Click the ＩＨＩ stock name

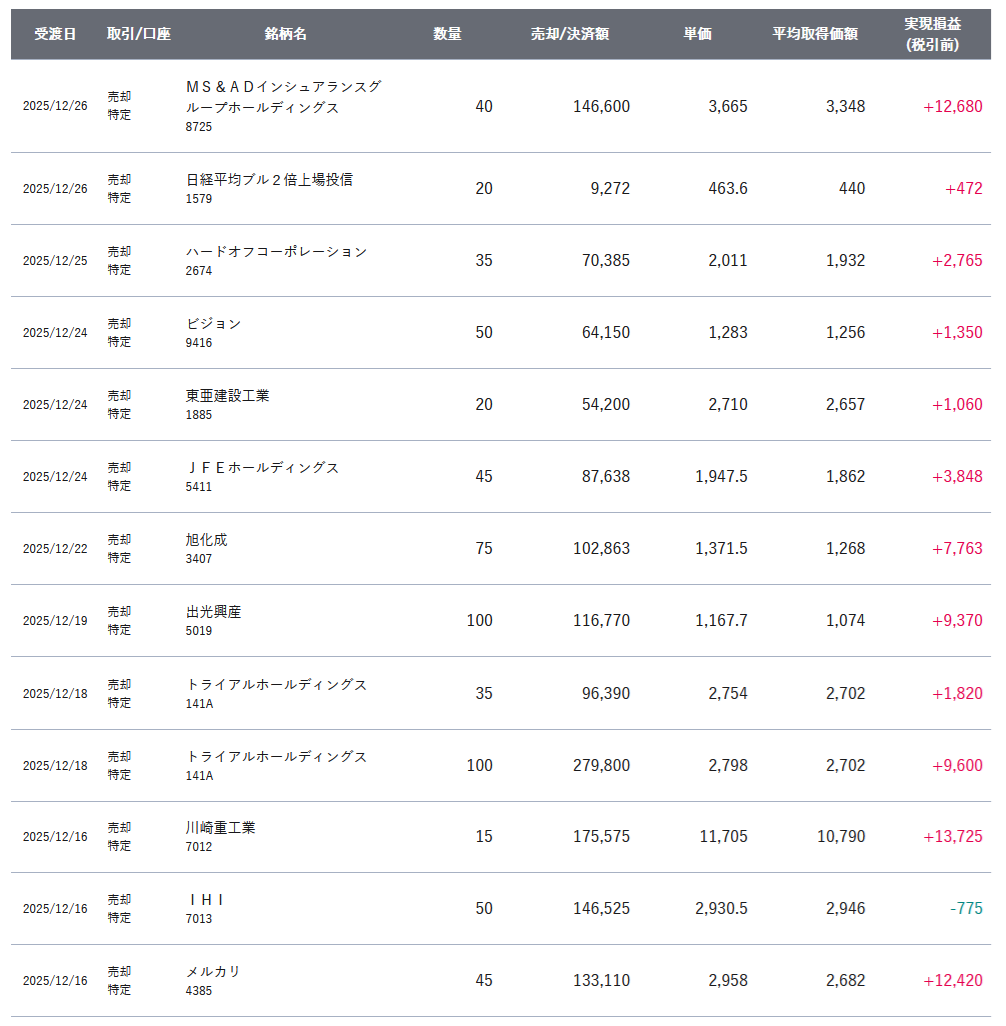coord(205,900)
